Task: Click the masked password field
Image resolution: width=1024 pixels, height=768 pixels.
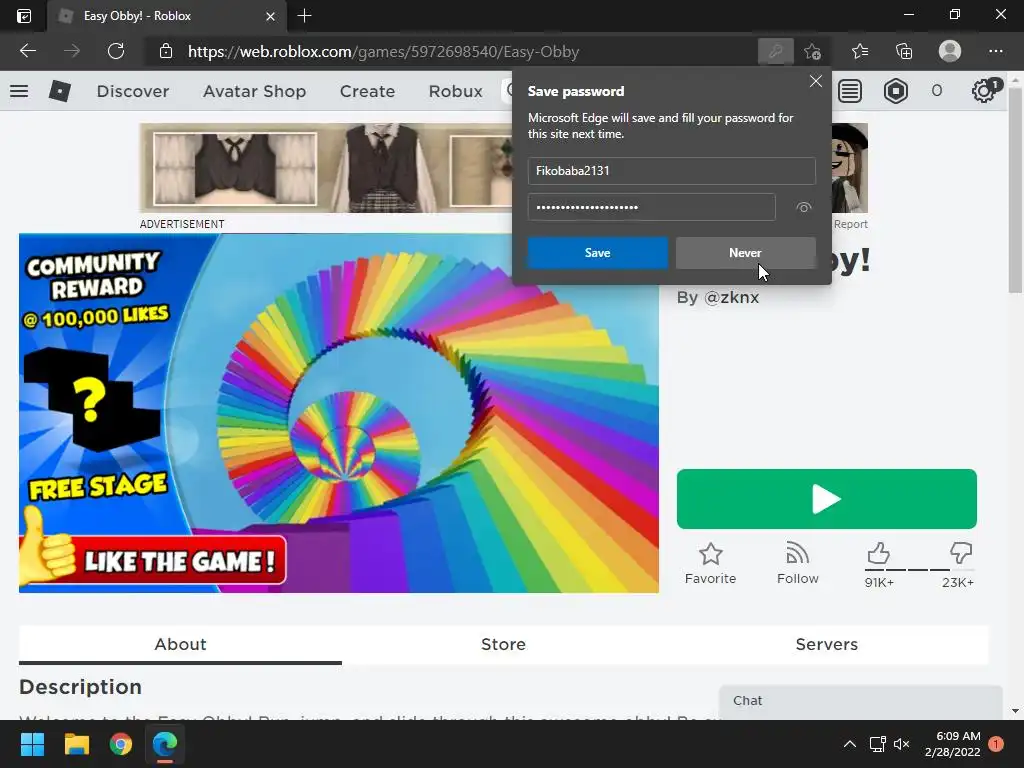Action: point(651,207)
